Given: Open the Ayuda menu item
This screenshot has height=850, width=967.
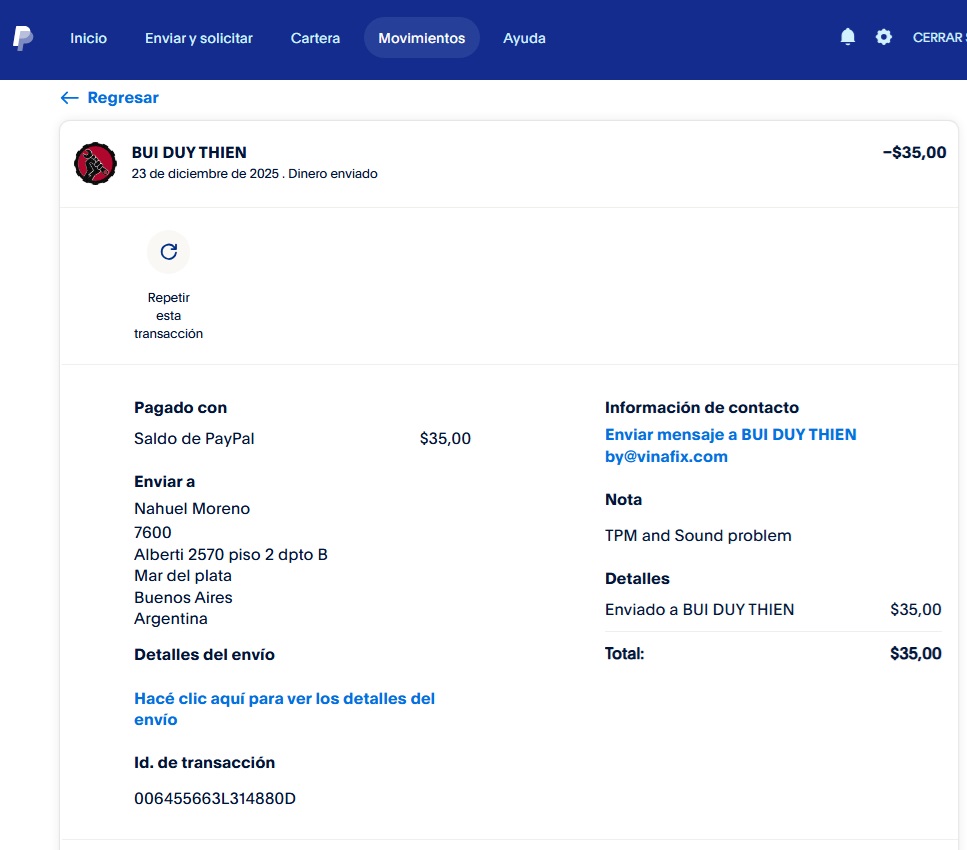Looking at the screenshot, I should click(524, 38).
